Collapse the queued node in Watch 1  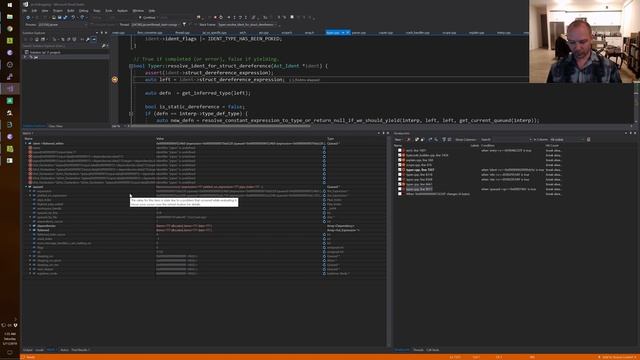[x=26, y=187]
